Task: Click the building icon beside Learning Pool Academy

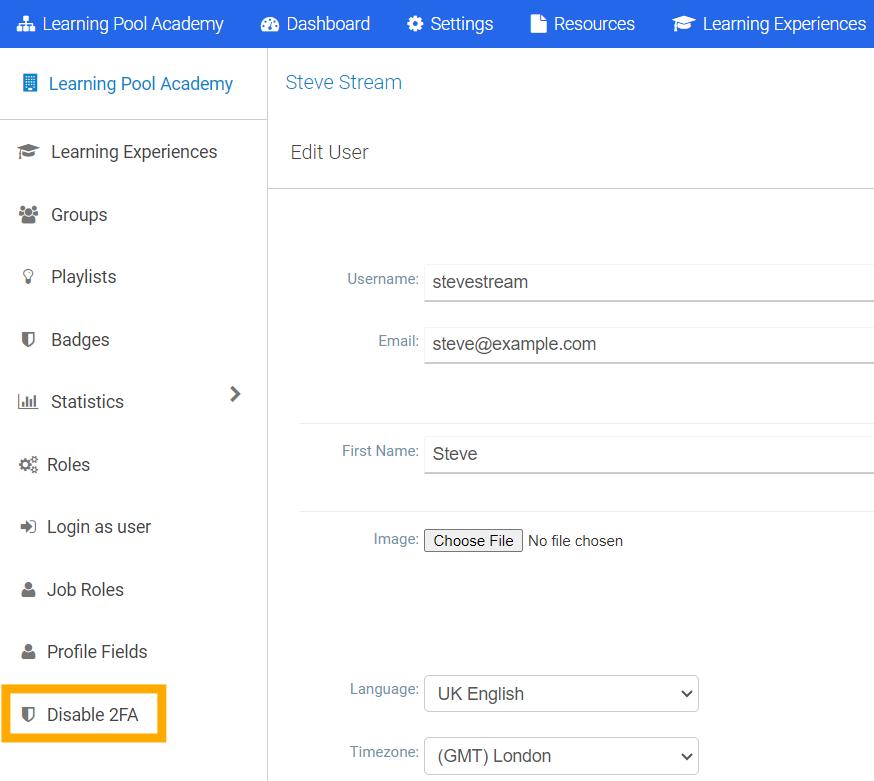Action: [29, 83]
